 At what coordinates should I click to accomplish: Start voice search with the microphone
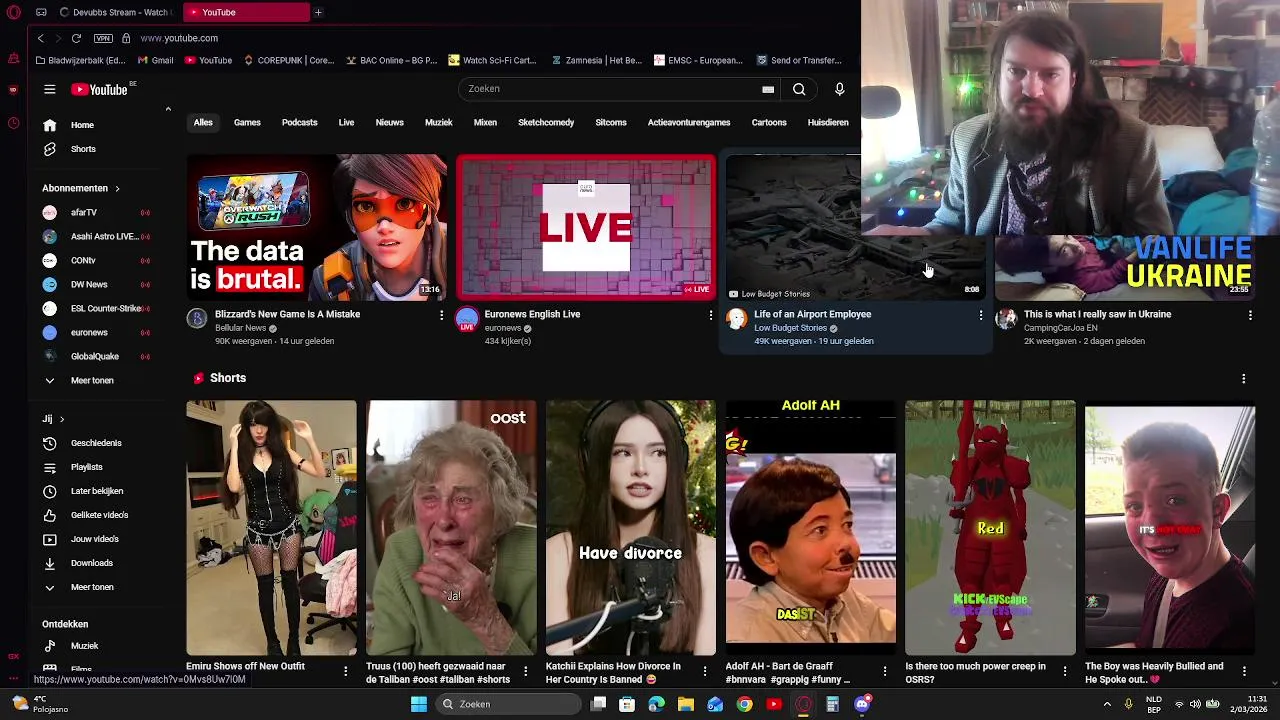coord(839,89)
